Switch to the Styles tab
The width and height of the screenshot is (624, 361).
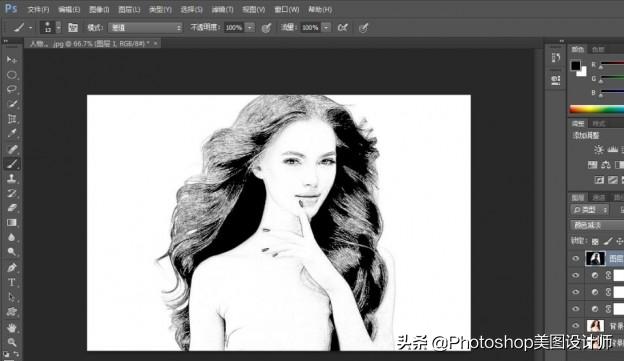[x=598, y=123]
